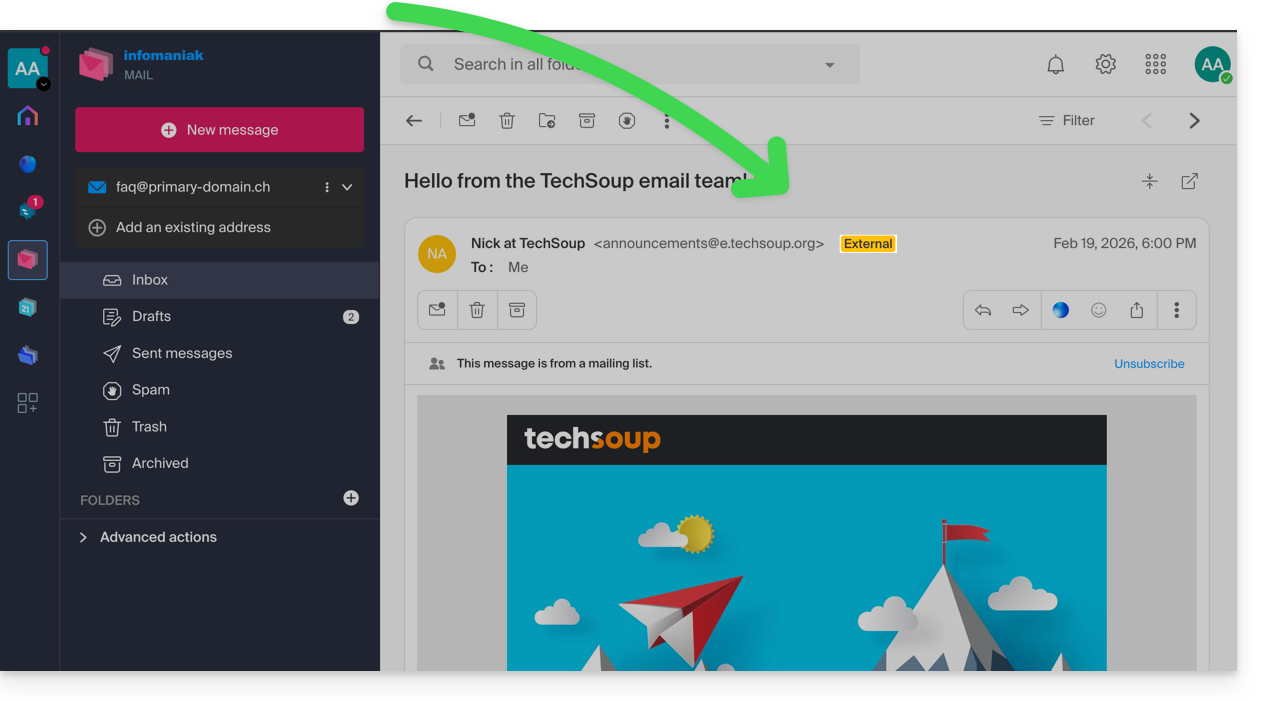Click the archive icon in top toolbar
The image size is (1267, 701).
coord(587,121)
